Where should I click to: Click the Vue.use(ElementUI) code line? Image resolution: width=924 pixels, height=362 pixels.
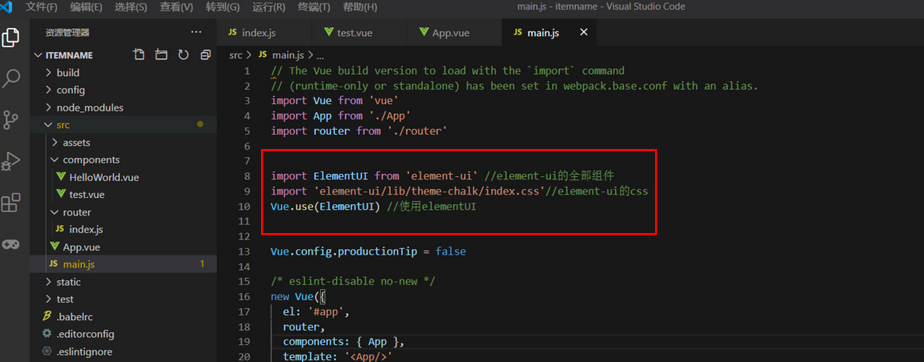[373, 207]
